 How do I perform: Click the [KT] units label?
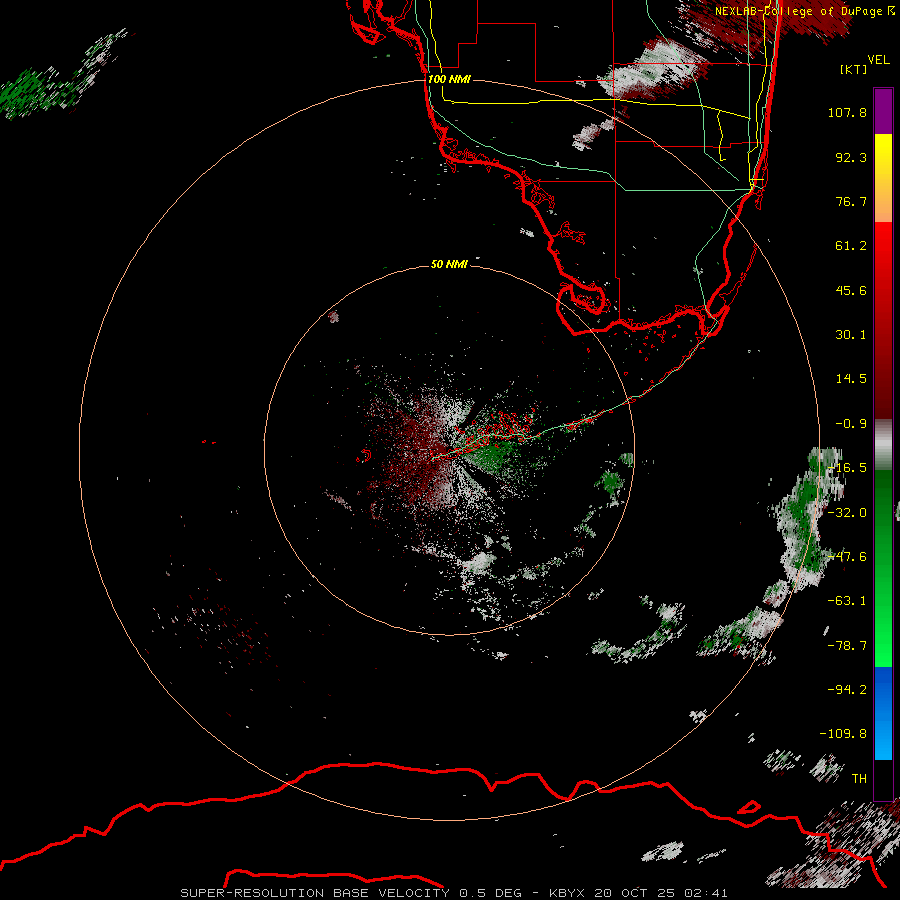pos(853,69)
